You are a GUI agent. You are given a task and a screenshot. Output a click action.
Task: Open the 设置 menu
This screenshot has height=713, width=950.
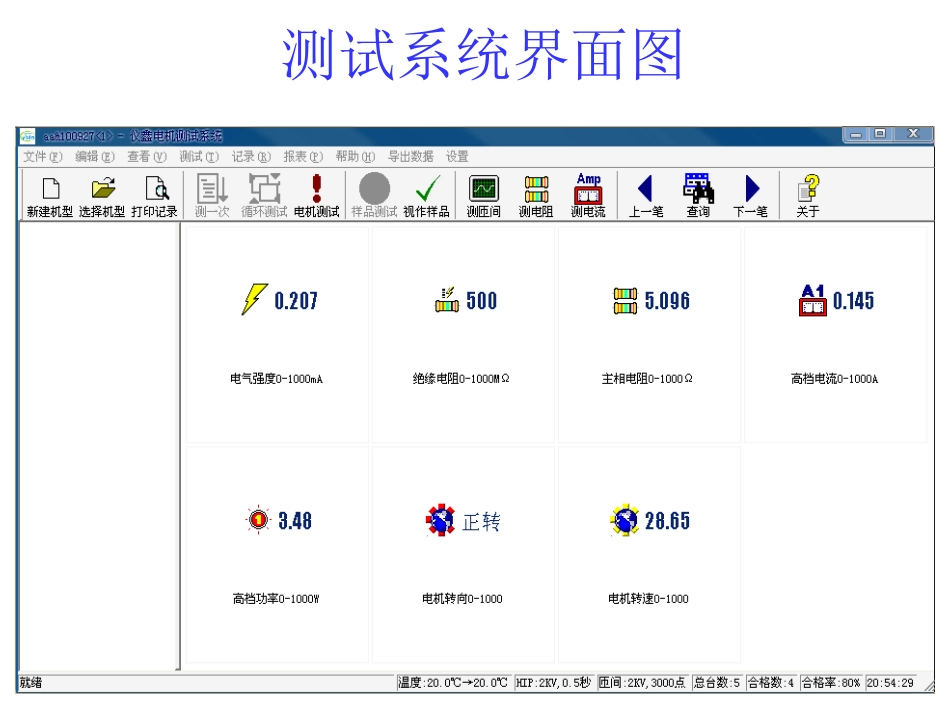point(457,157)
